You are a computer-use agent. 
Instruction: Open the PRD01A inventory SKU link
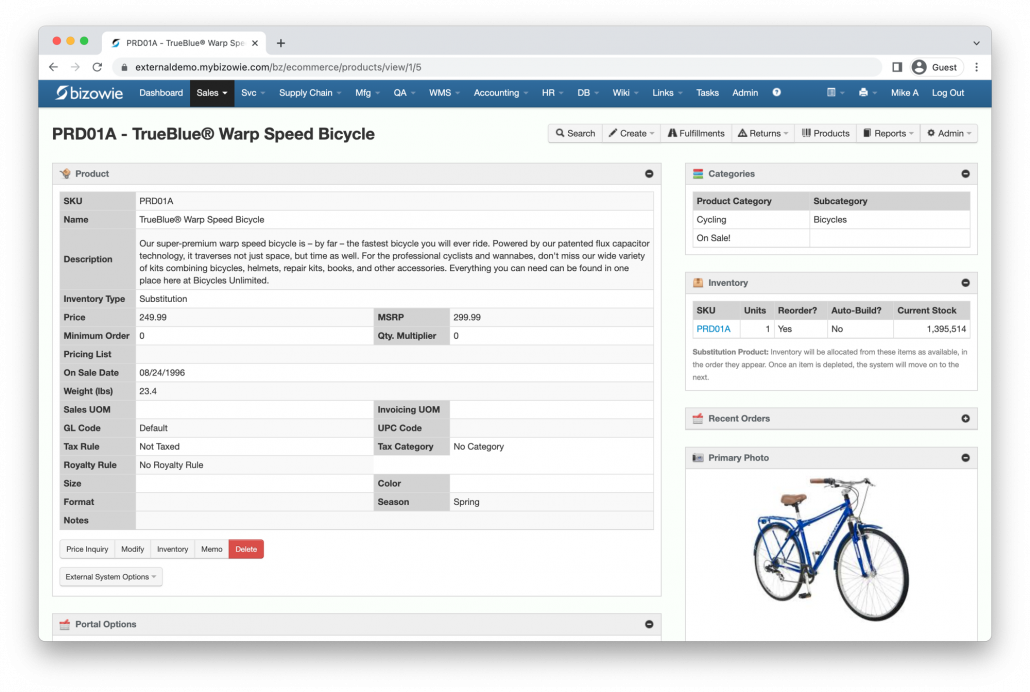[713, 329]
